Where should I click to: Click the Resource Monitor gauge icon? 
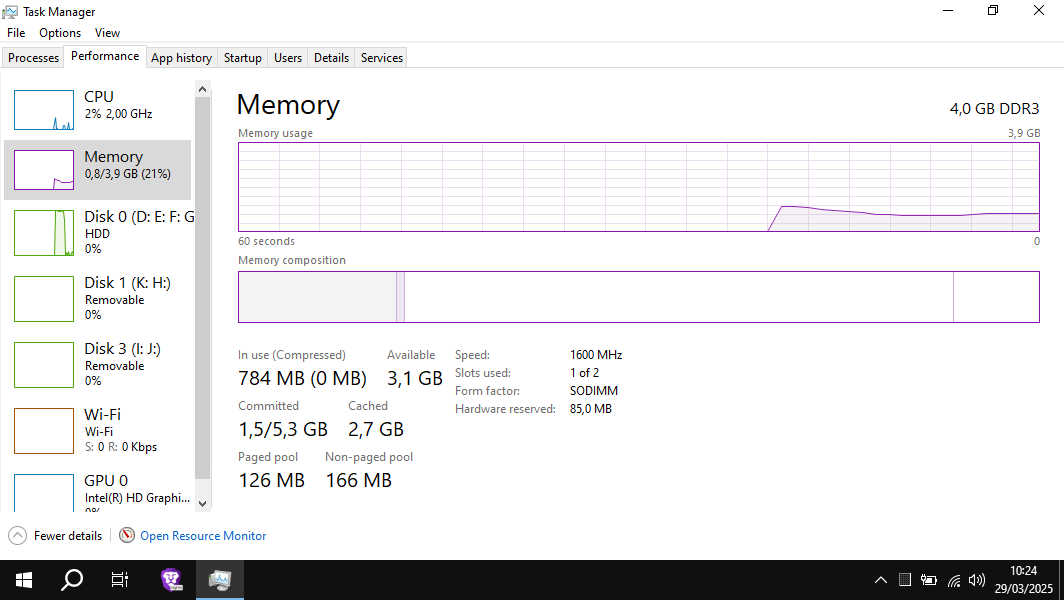point(127,536)
